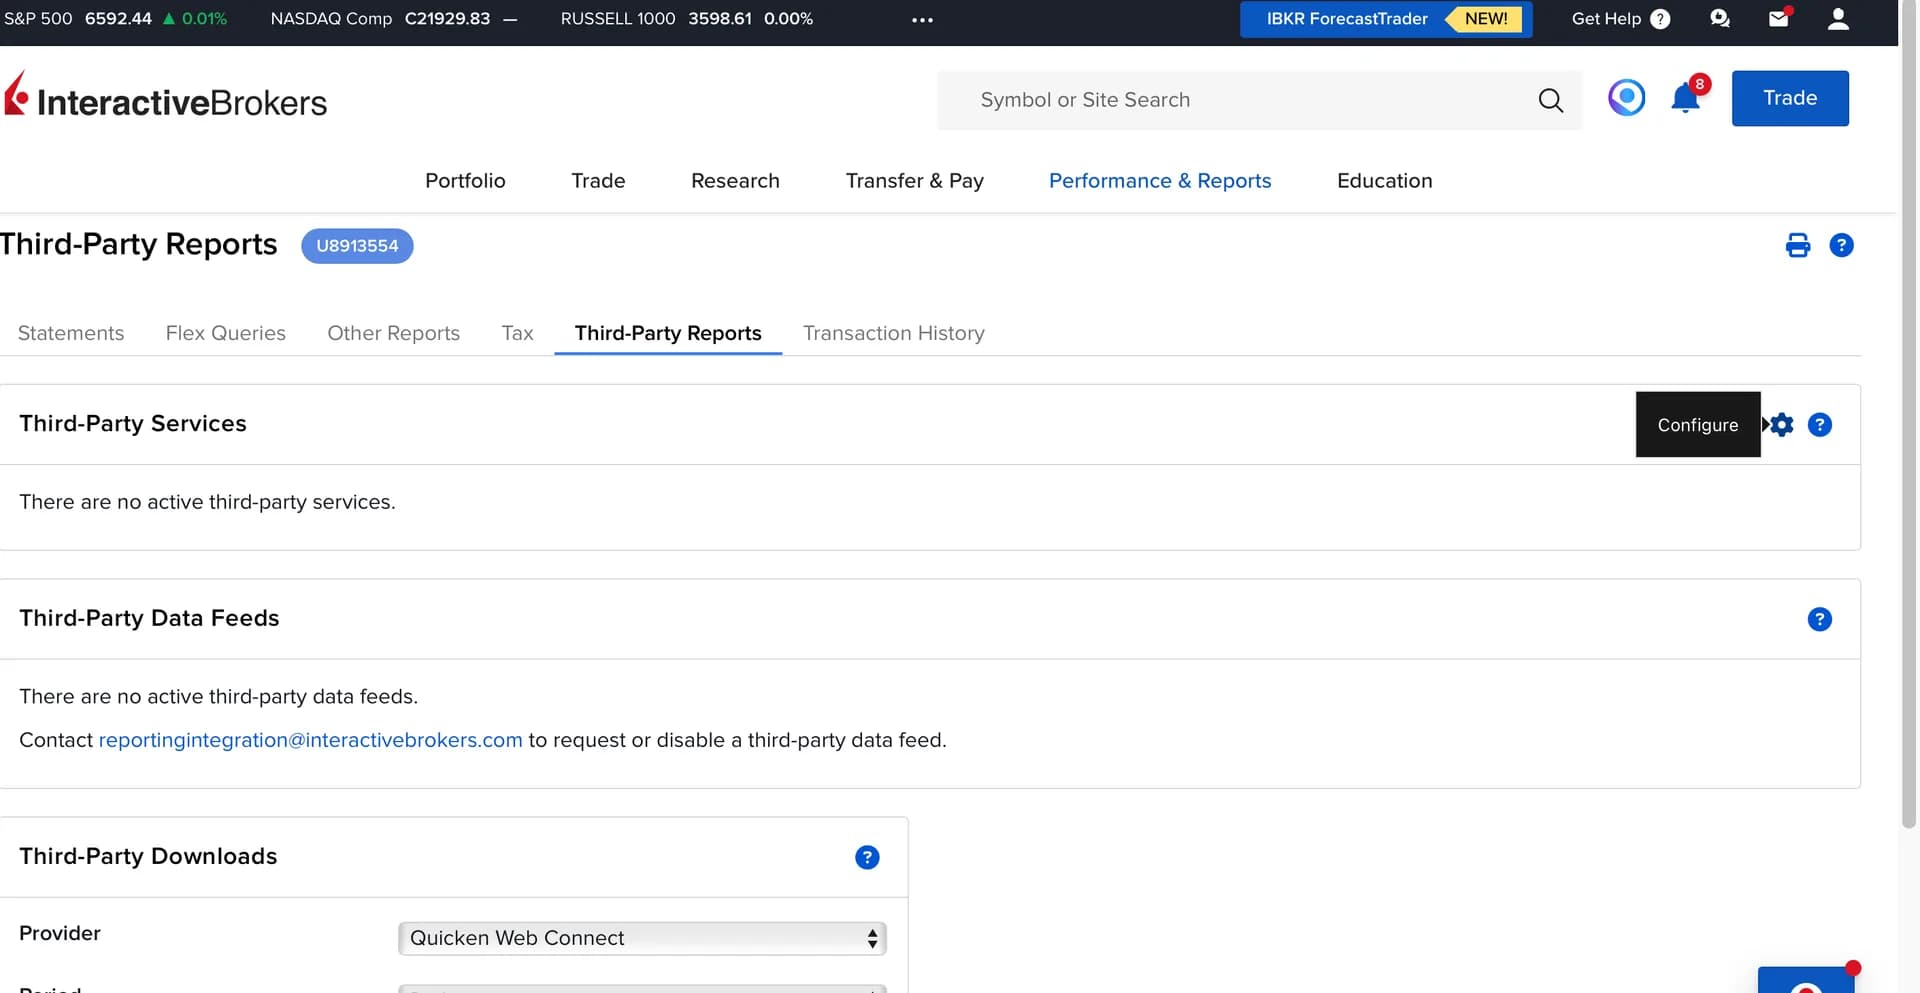1920x993 pixels.
Task: Open the Transfer & Pay menu
Action: [915, 181]
